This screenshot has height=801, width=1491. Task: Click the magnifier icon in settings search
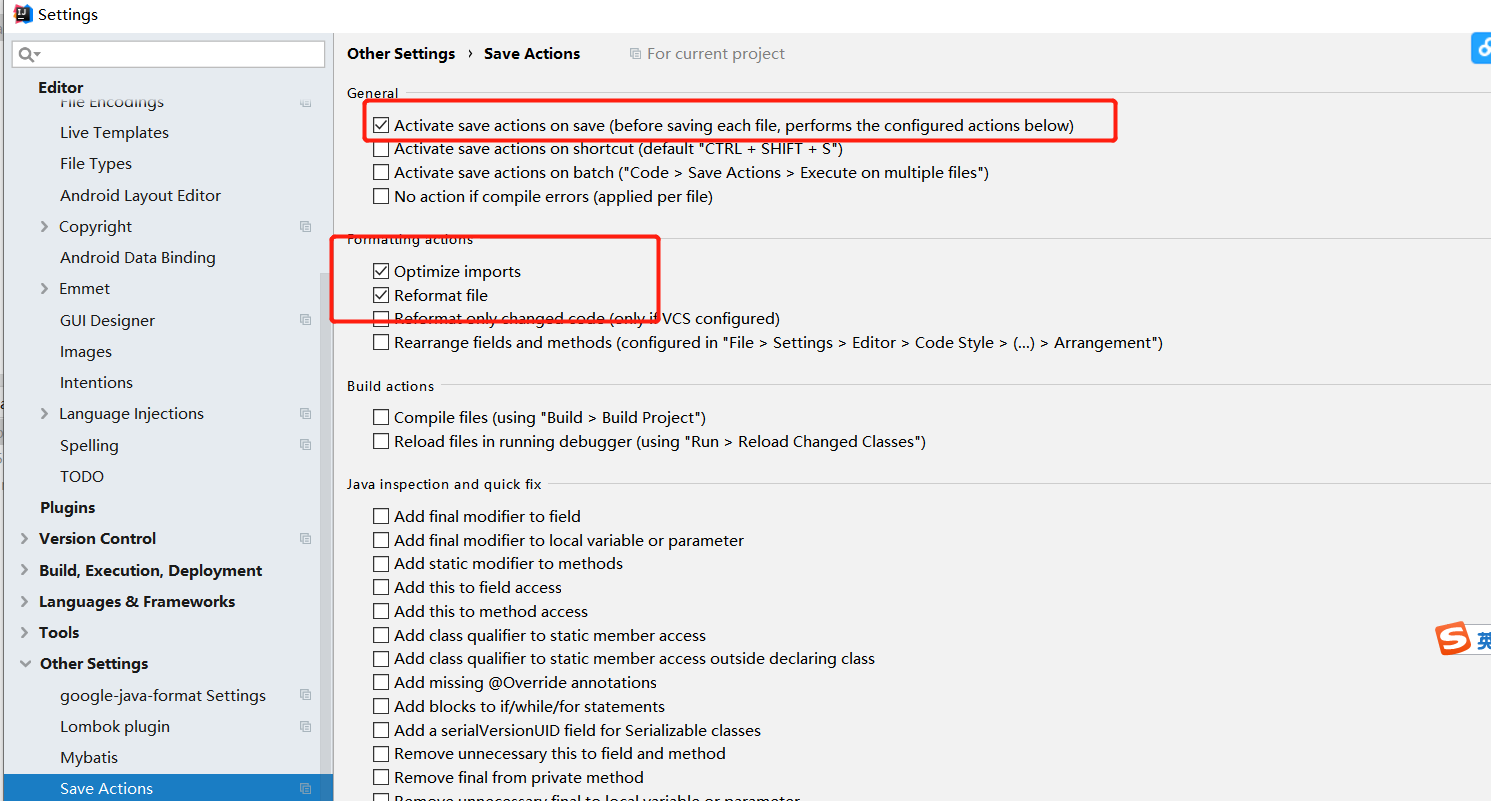pyautogui.click(x=28, y=54)
